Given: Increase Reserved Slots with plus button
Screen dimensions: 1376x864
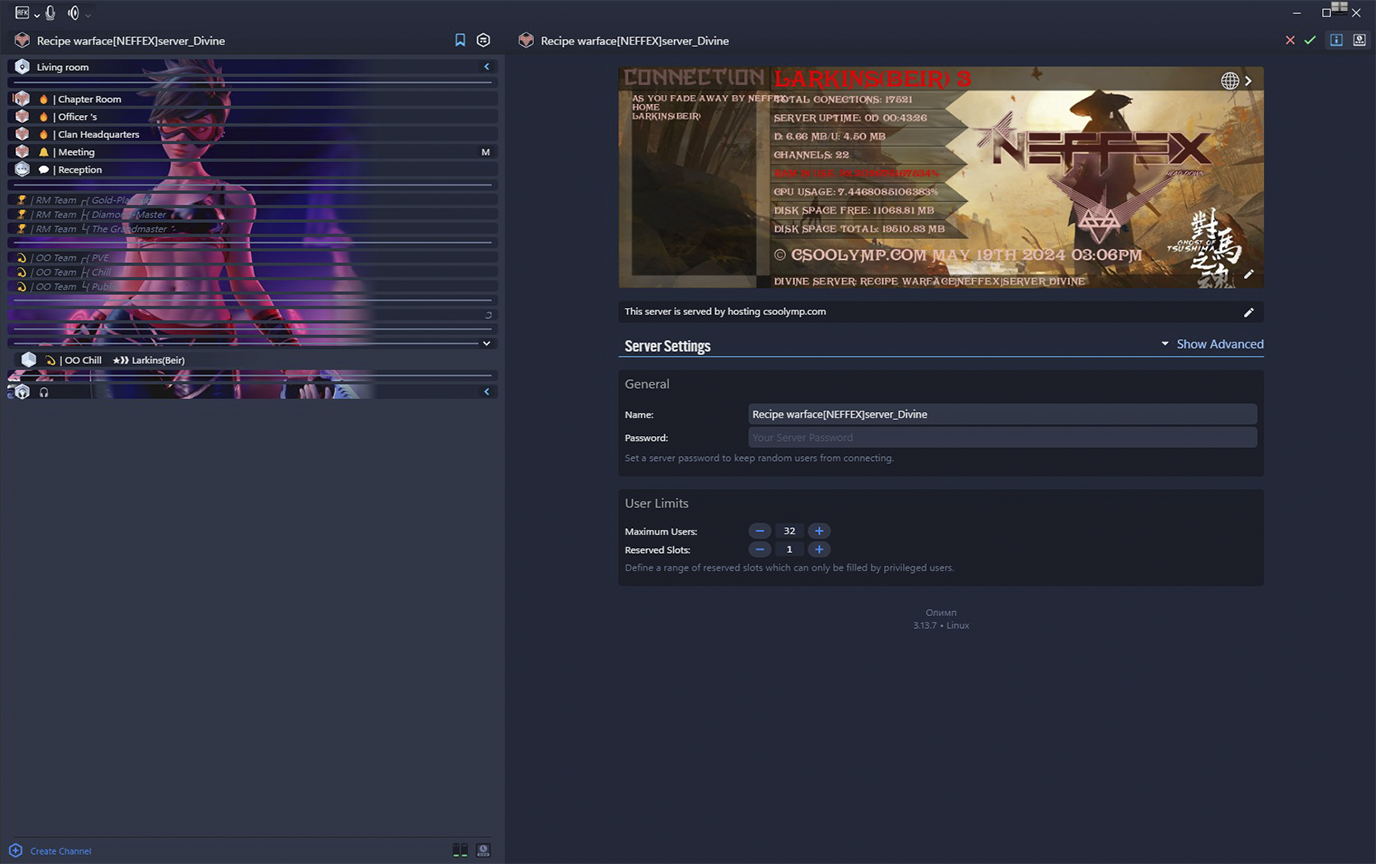Looking at the screenshot, I should pyautogui.click(x=819, y=549).
